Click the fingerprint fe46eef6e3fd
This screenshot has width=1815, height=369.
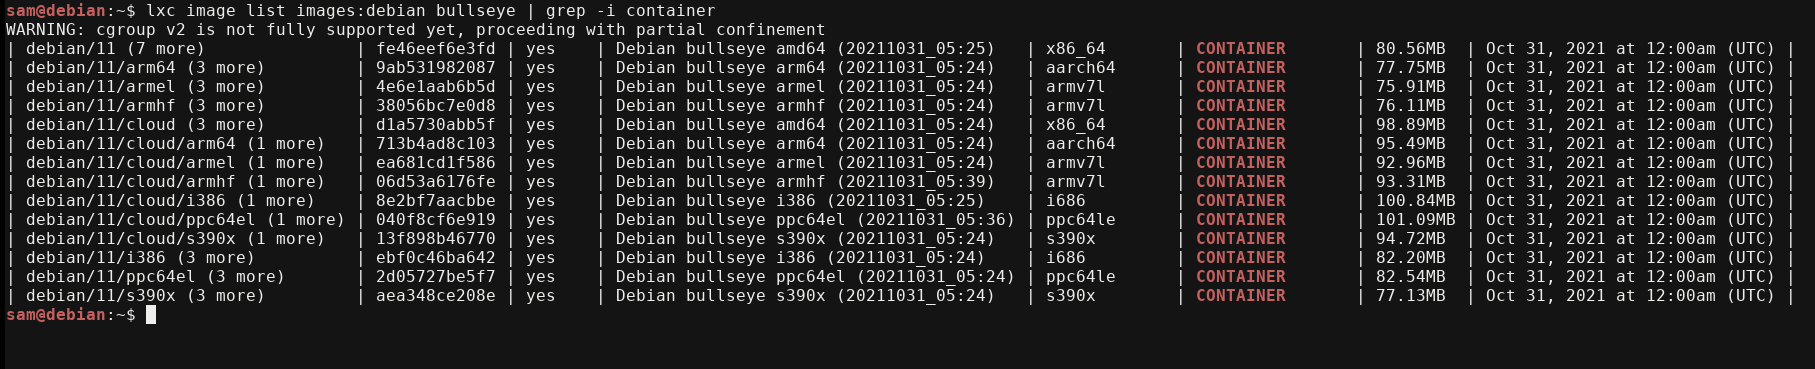(435, 48)
